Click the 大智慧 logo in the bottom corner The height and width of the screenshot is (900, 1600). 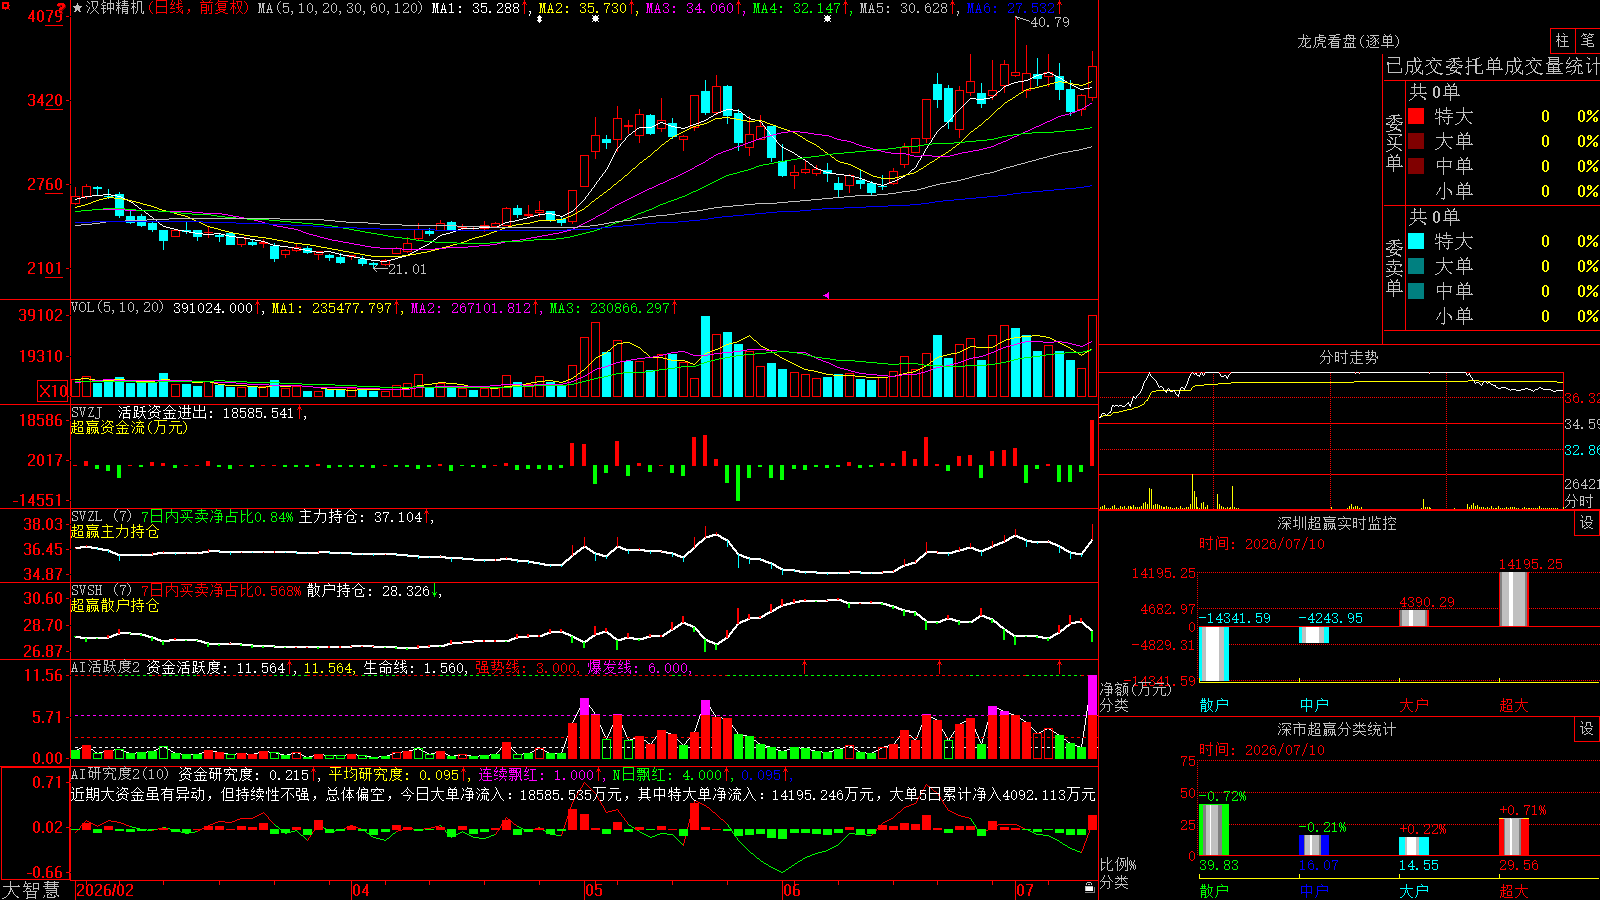tap(31, 890)
